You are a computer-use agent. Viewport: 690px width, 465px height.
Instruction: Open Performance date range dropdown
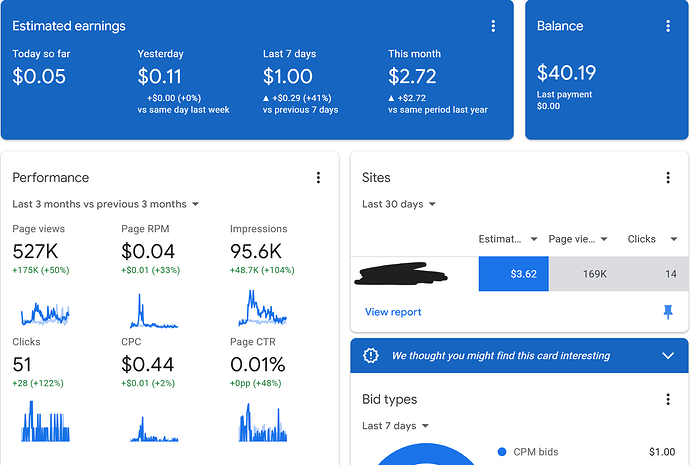pos(106,204)
